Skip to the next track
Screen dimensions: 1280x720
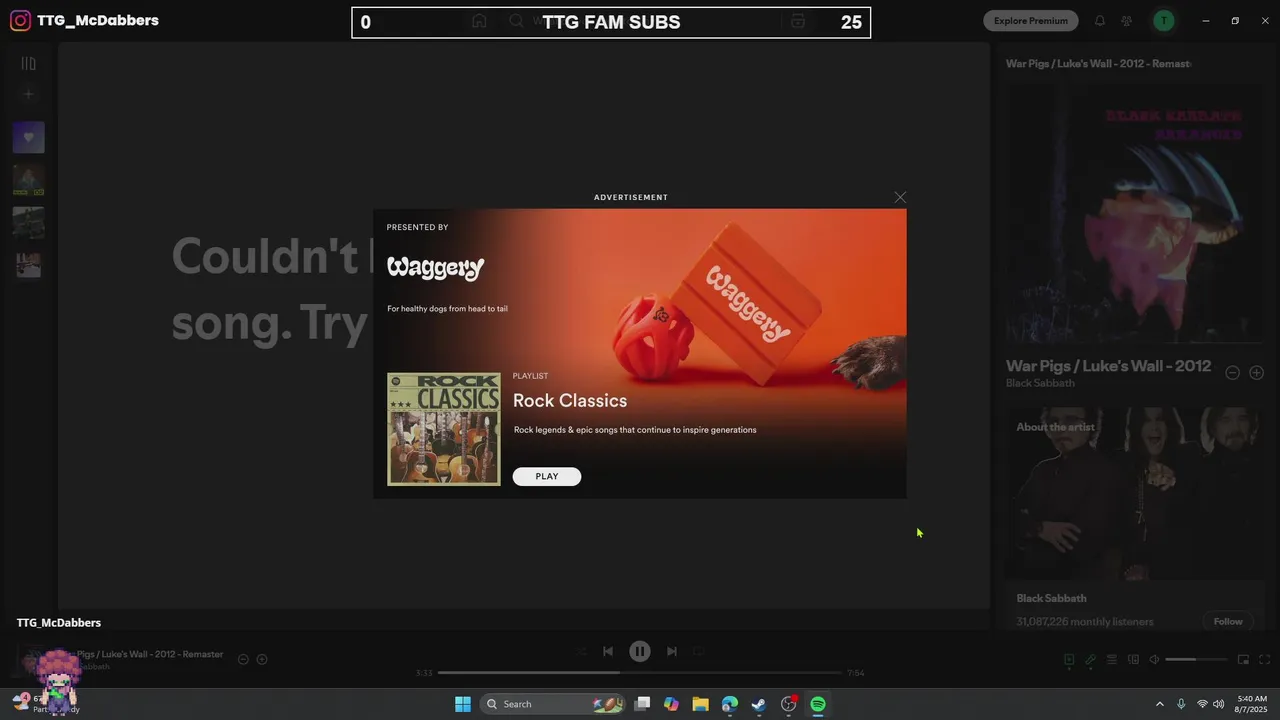(672, 651)
